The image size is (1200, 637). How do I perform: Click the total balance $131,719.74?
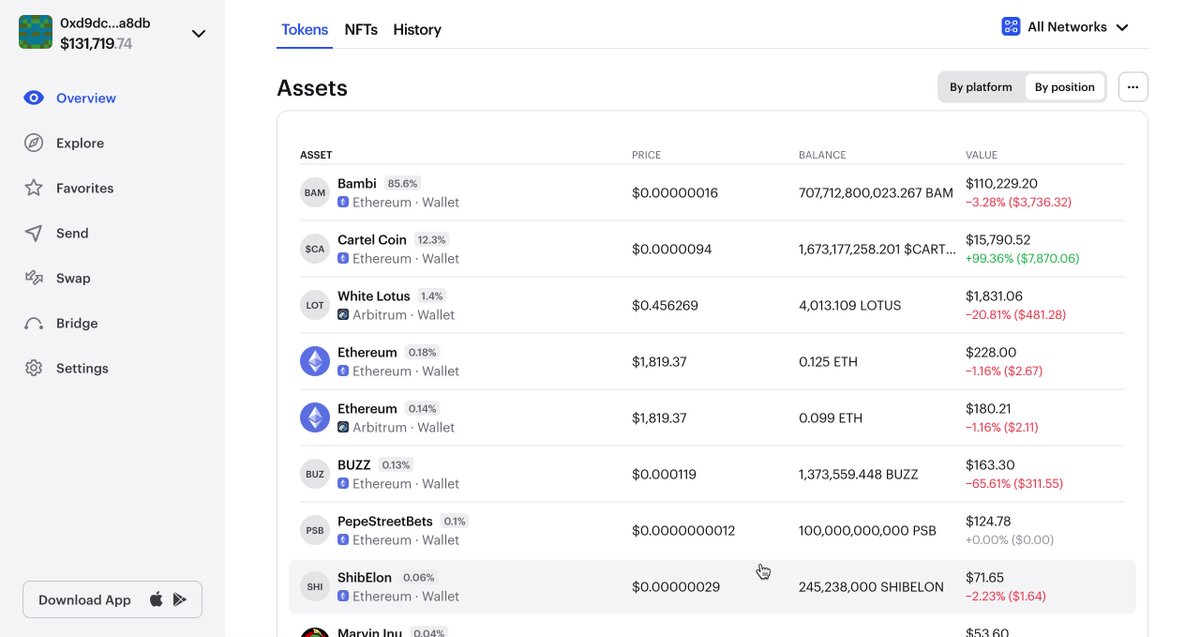[x=96, y=44]
